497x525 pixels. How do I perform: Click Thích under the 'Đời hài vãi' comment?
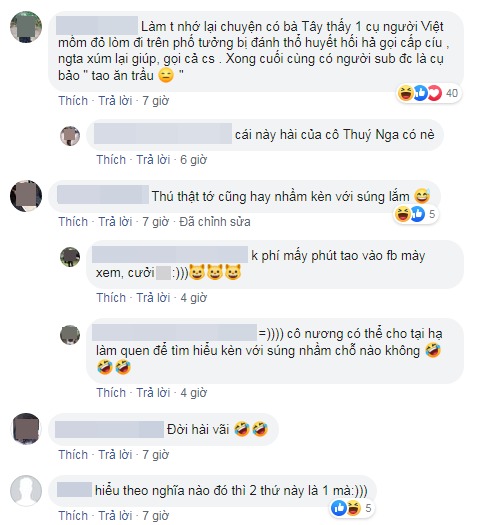pyautogui.click(x=73, y=455)
